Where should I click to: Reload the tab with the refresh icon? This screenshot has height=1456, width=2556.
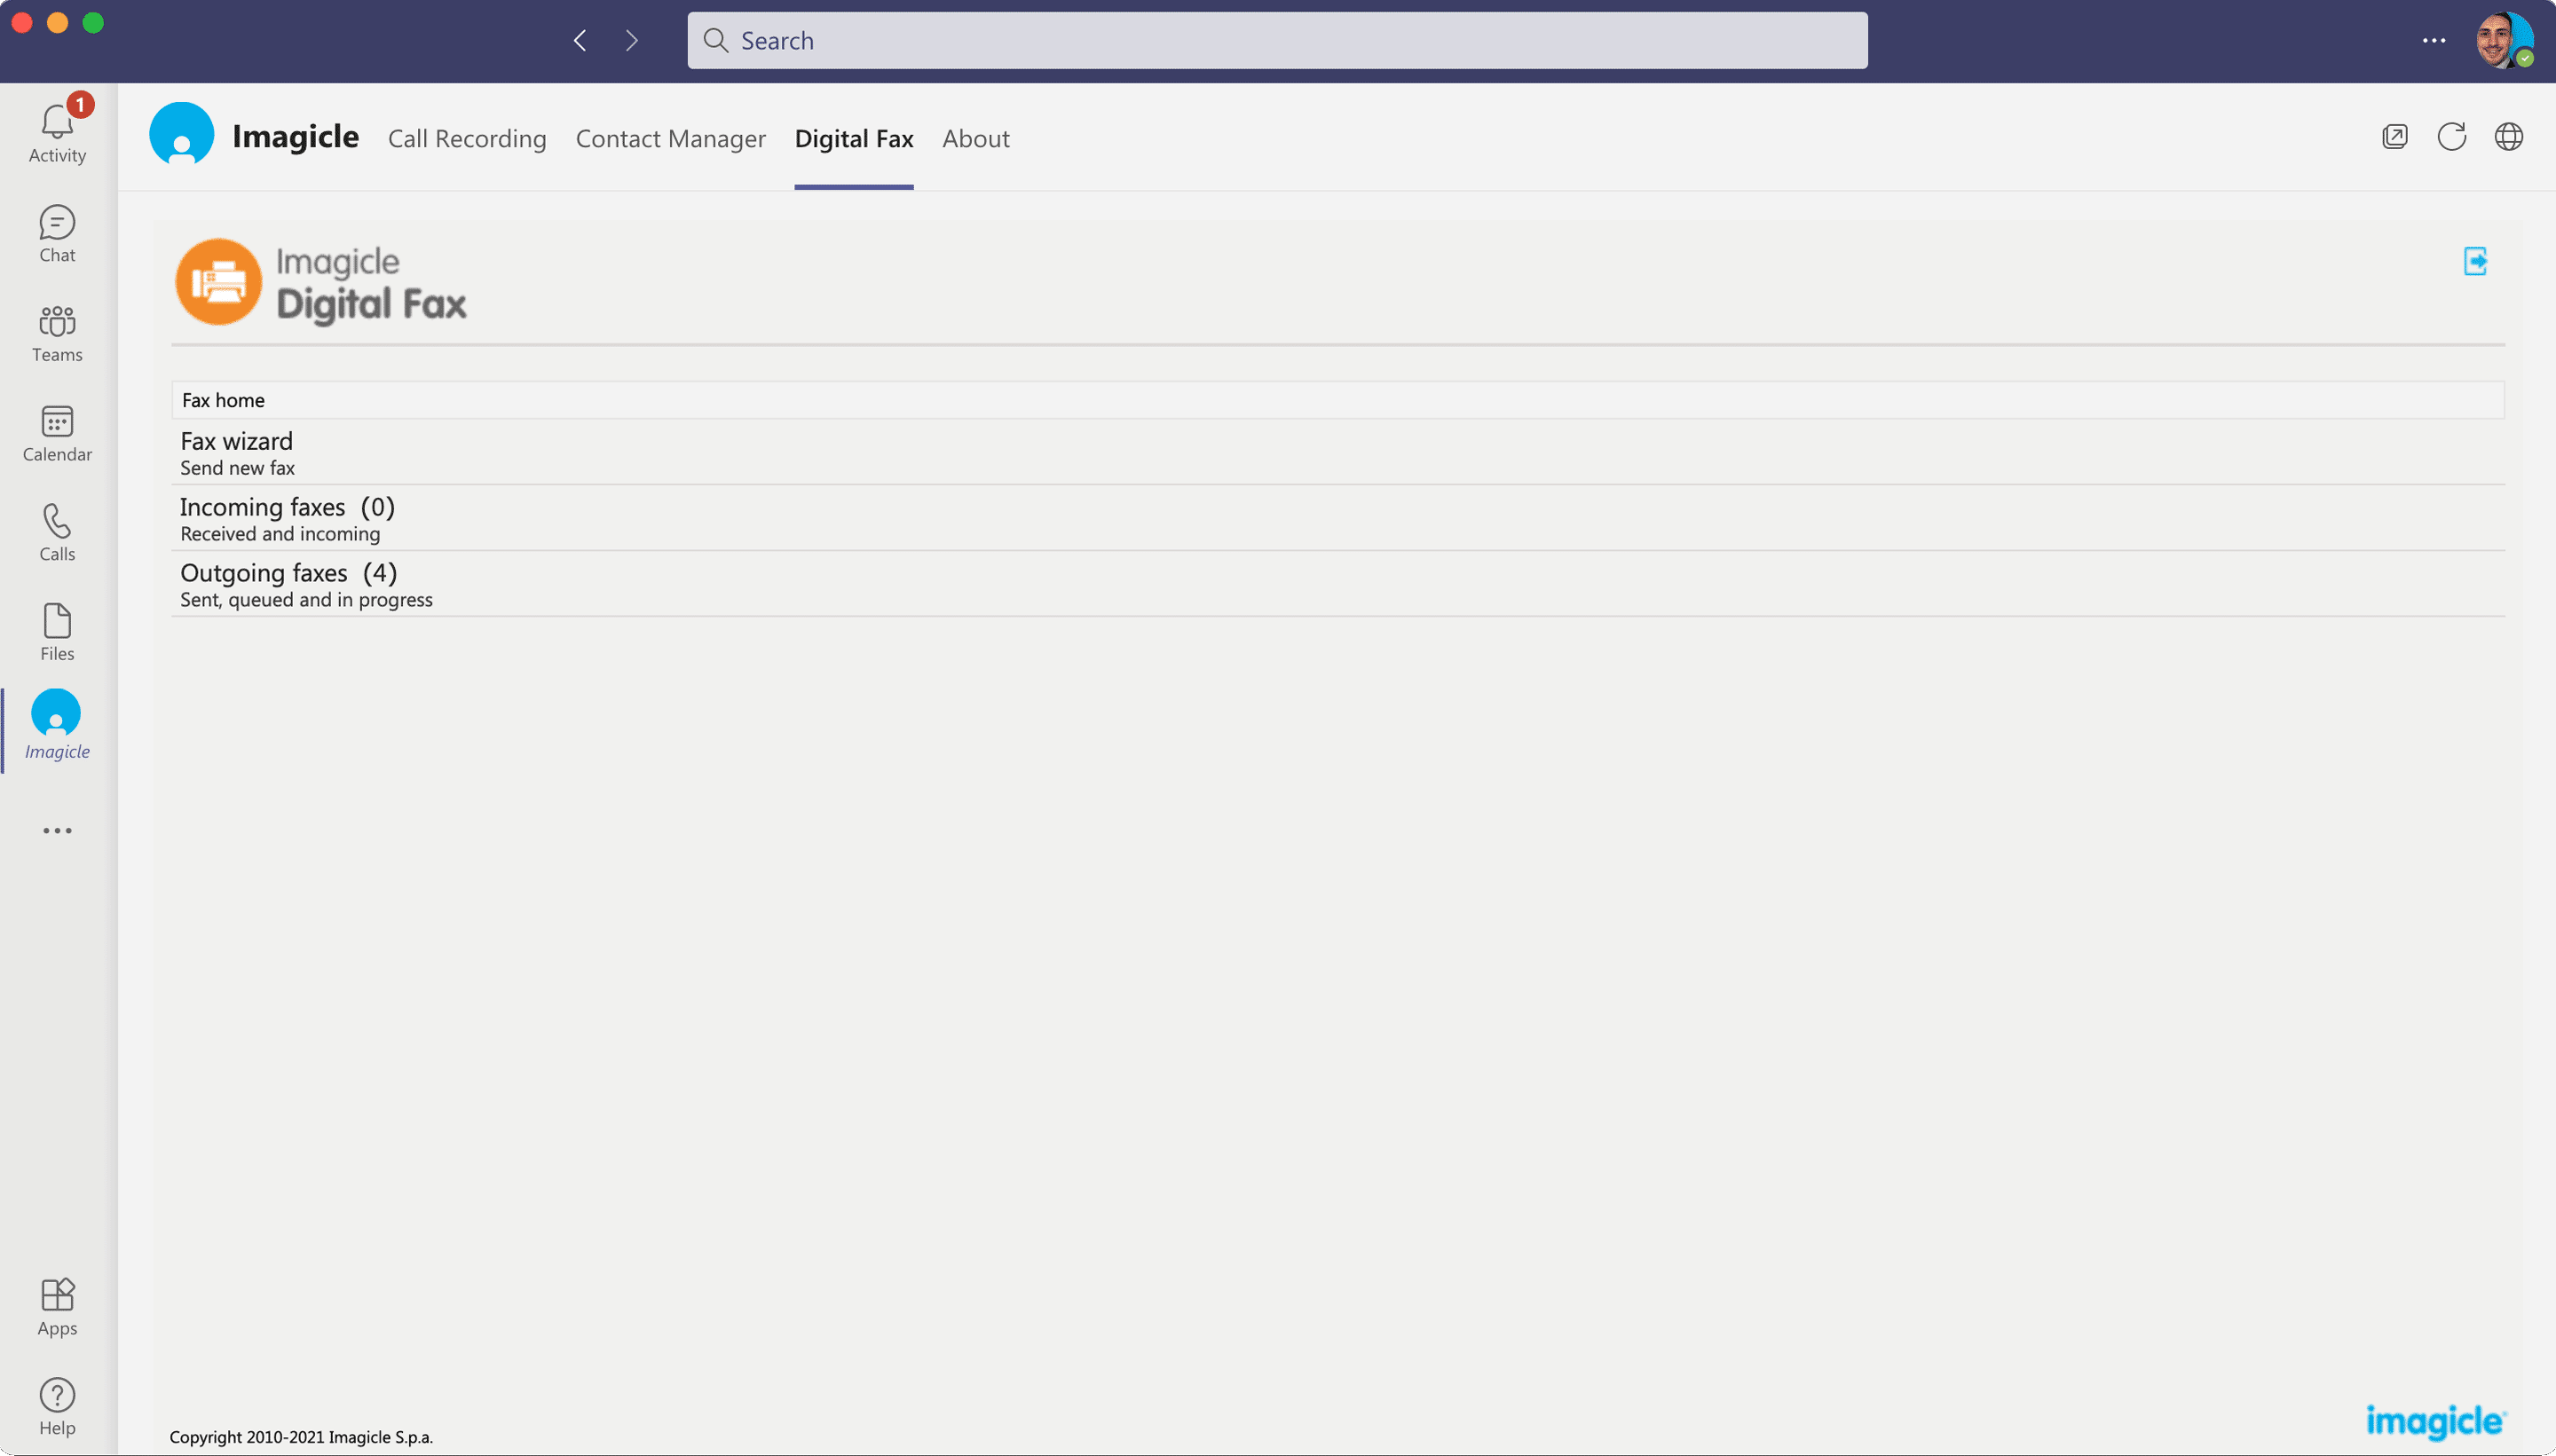pos(2451,137)
